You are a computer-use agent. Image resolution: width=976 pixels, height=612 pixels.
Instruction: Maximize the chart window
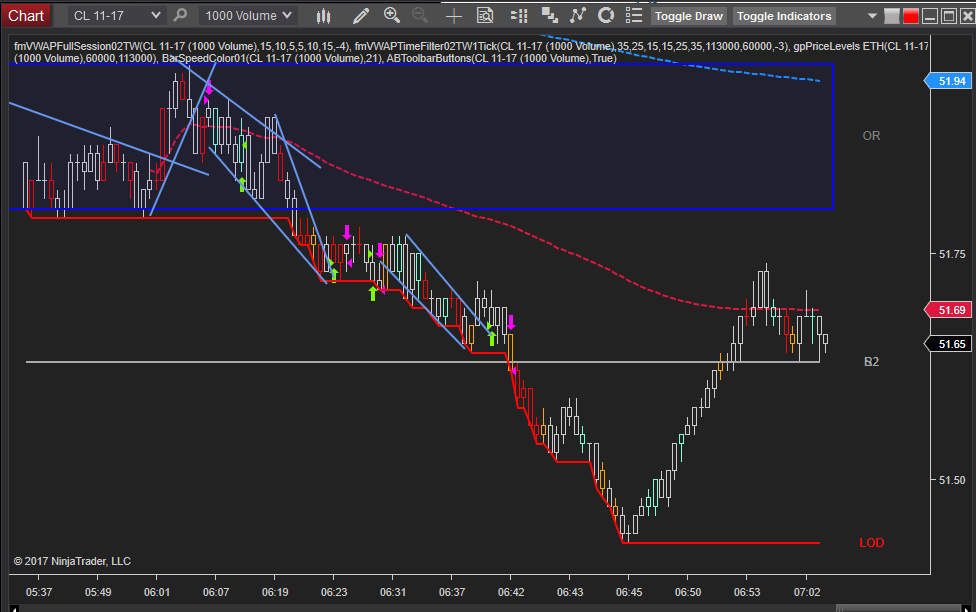click(949, 16)
